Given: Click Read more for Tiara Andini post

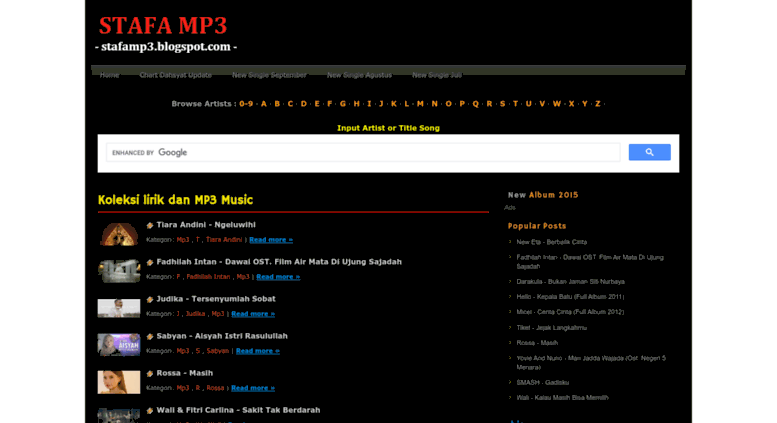Looking at the screenshot, I should pos(271,240).
